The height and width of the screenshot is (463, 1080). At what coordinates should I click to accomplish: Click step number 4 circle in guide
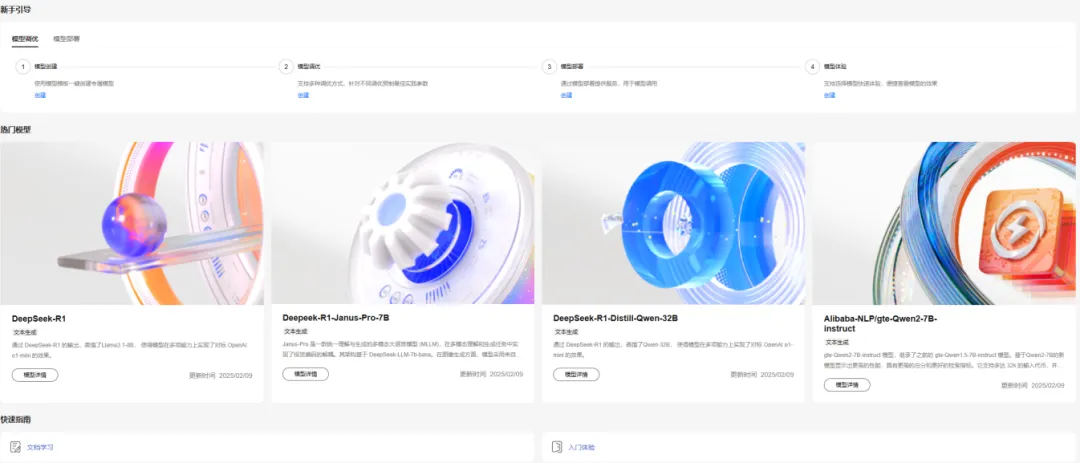pyautogui.click(x=813, y=67)
